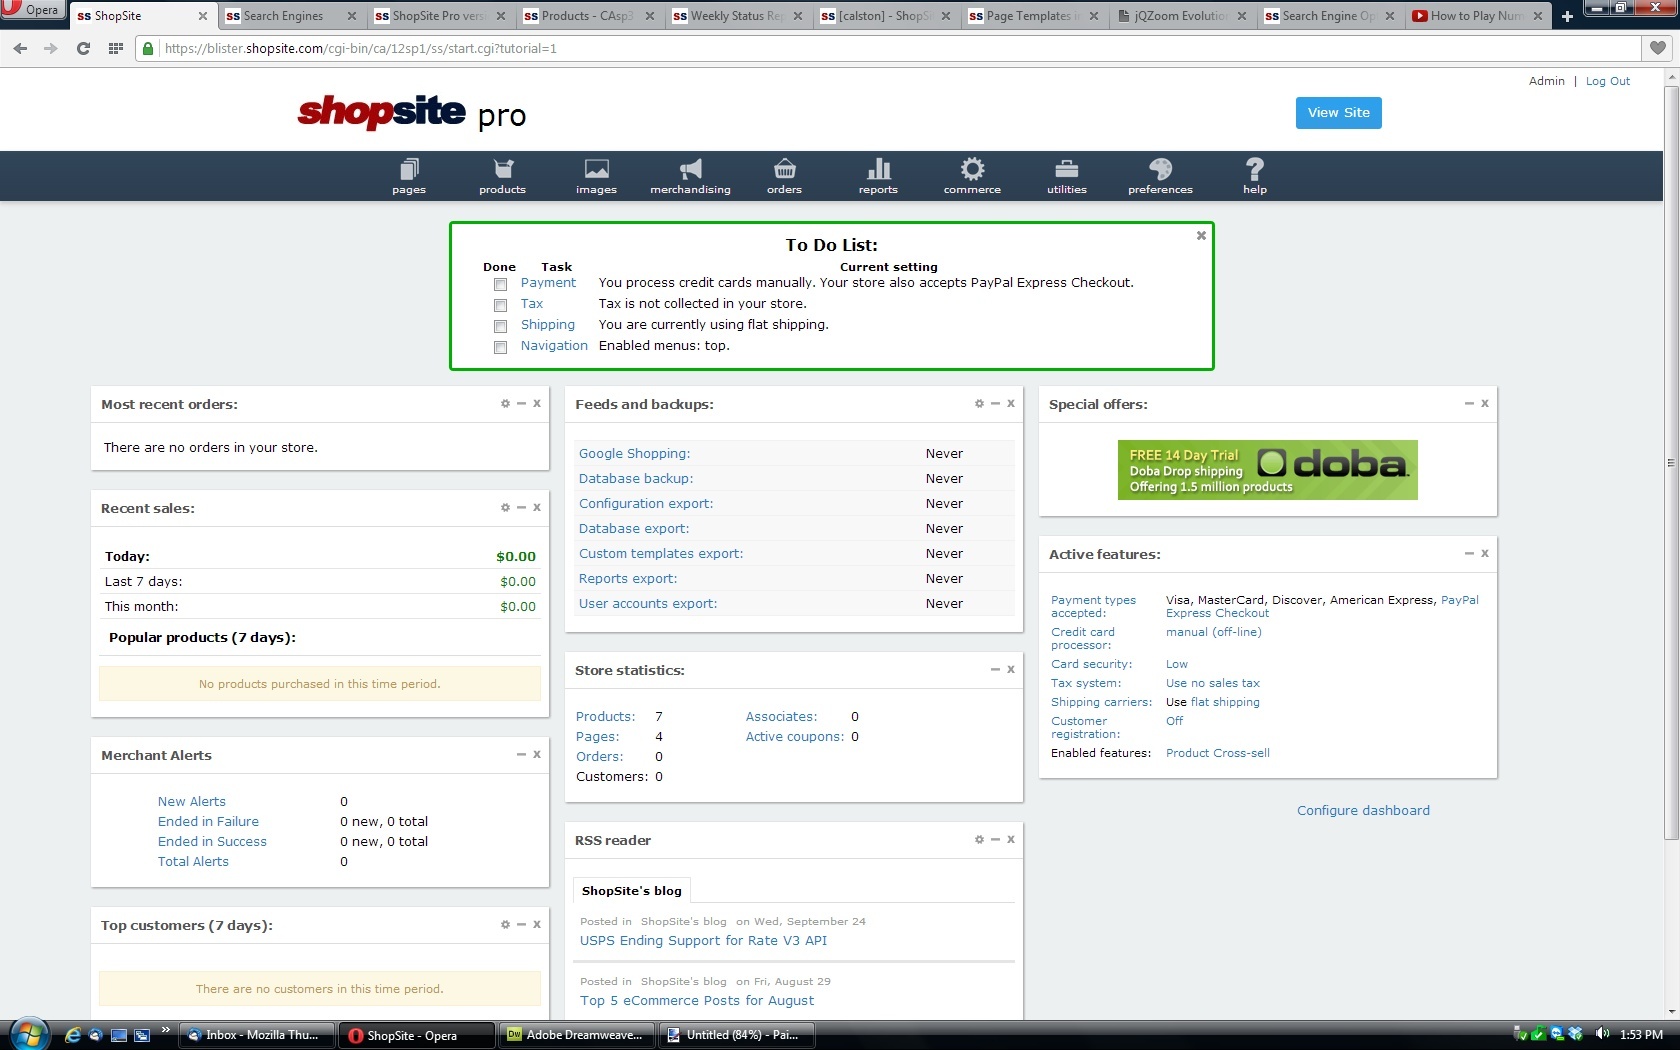The image size is (1680, 1050).
Task: Click the View Site button
Action: (1338, 113)
